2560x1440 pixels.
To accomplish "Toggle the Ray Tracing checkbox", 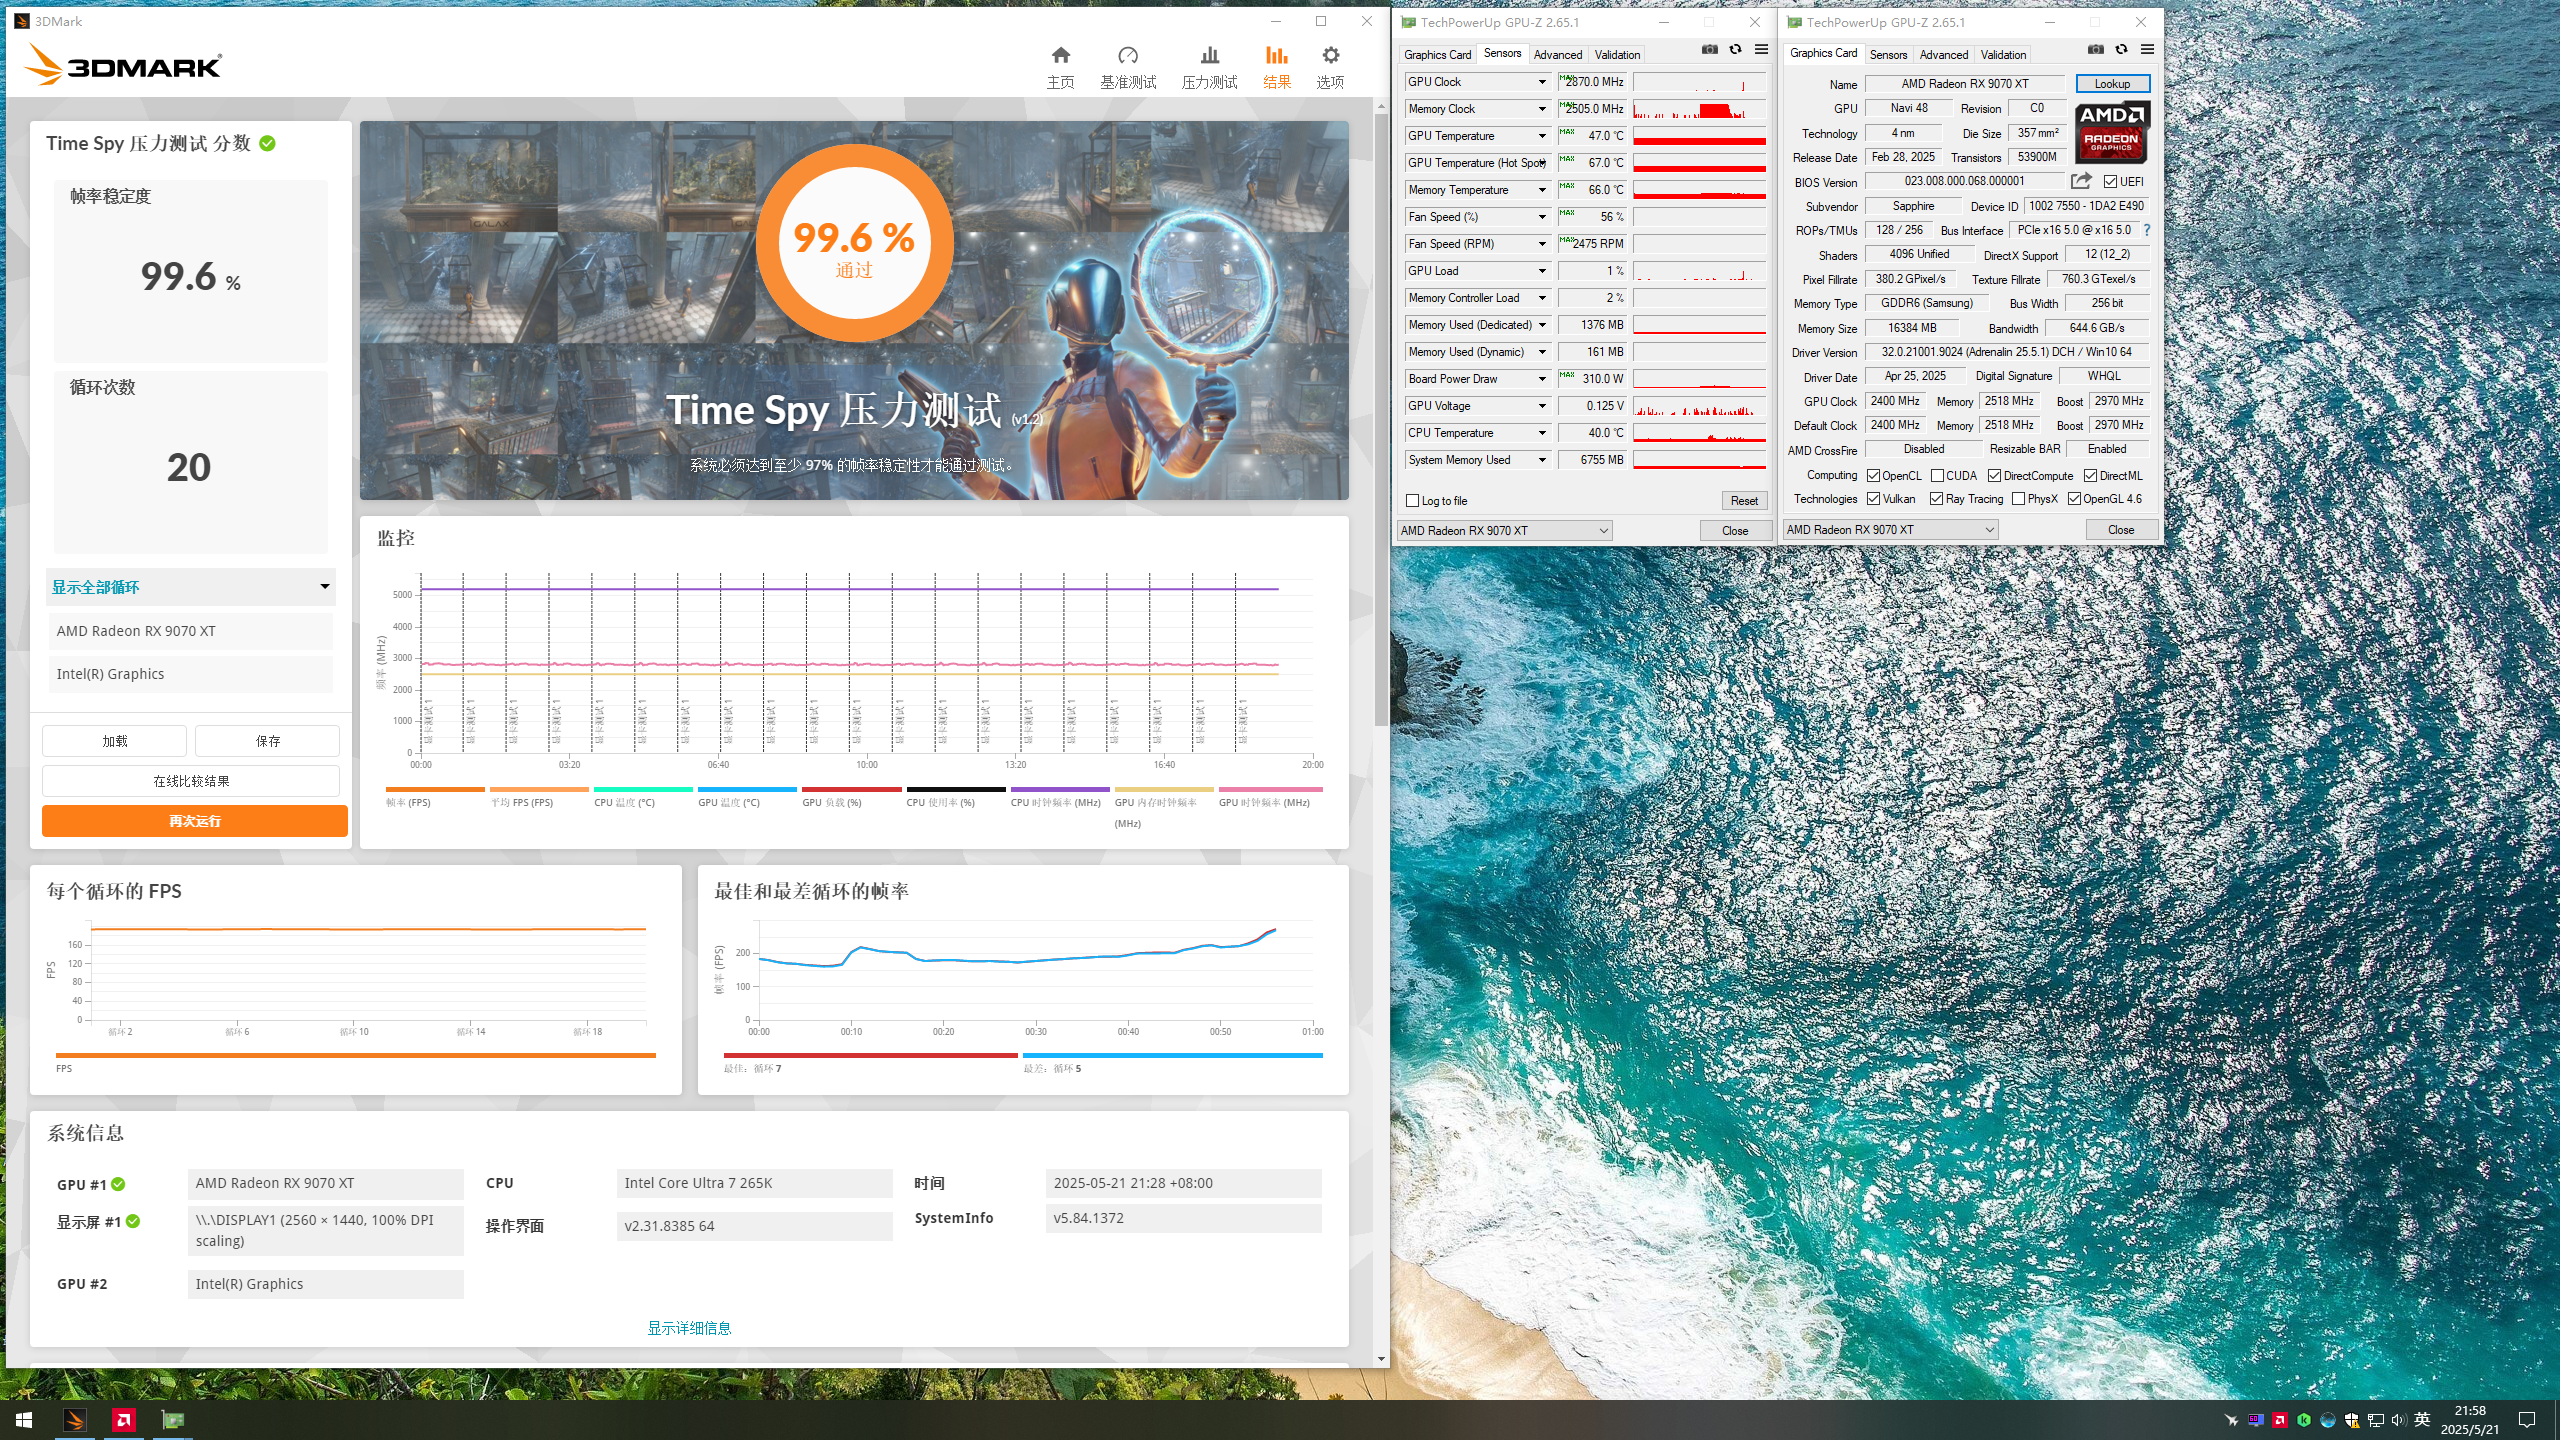I will point(1936,499).
